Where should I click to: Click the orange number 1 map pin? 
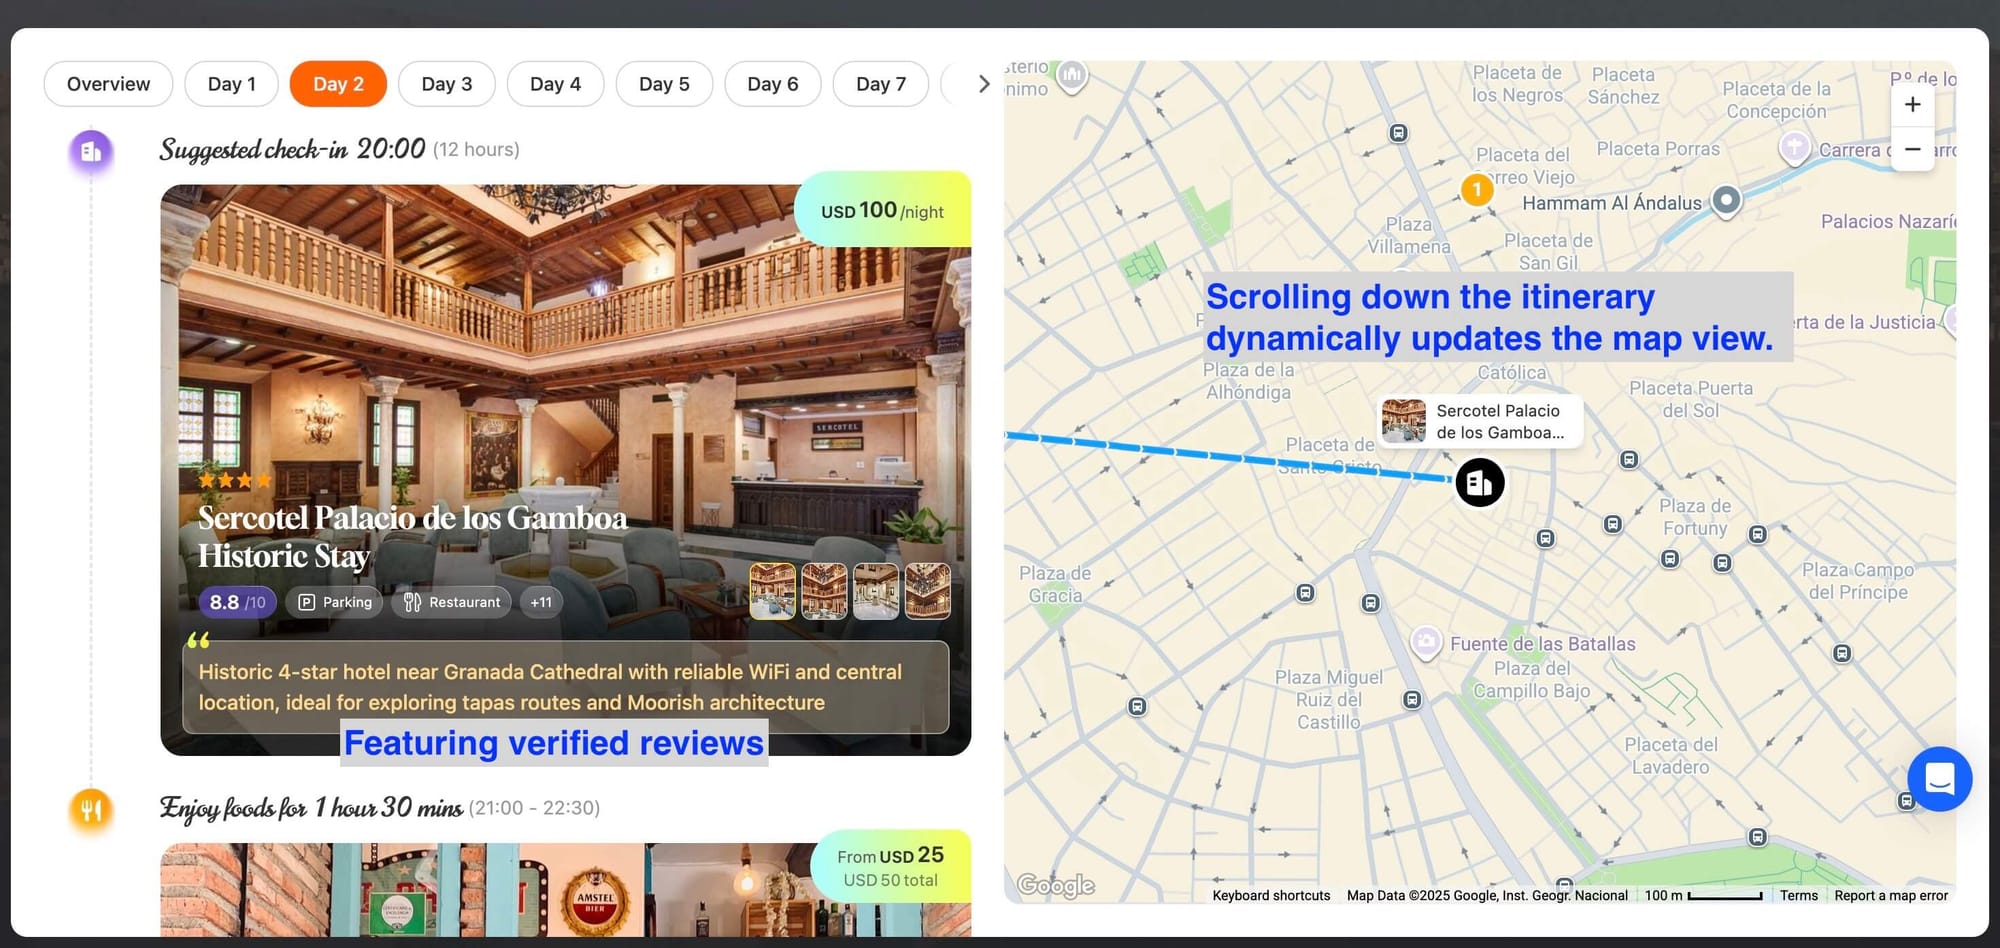point(1477,189)
